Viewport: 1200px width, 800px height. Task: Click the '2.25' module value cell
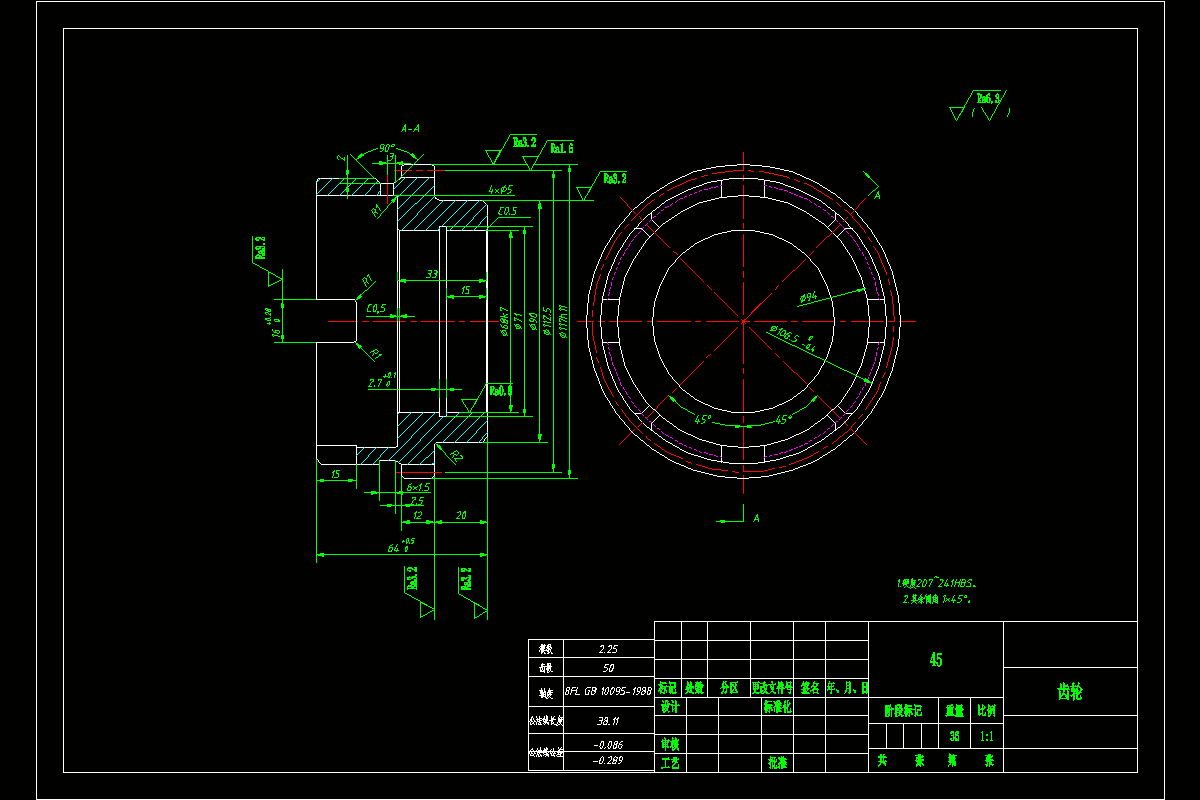coord(609,648)
